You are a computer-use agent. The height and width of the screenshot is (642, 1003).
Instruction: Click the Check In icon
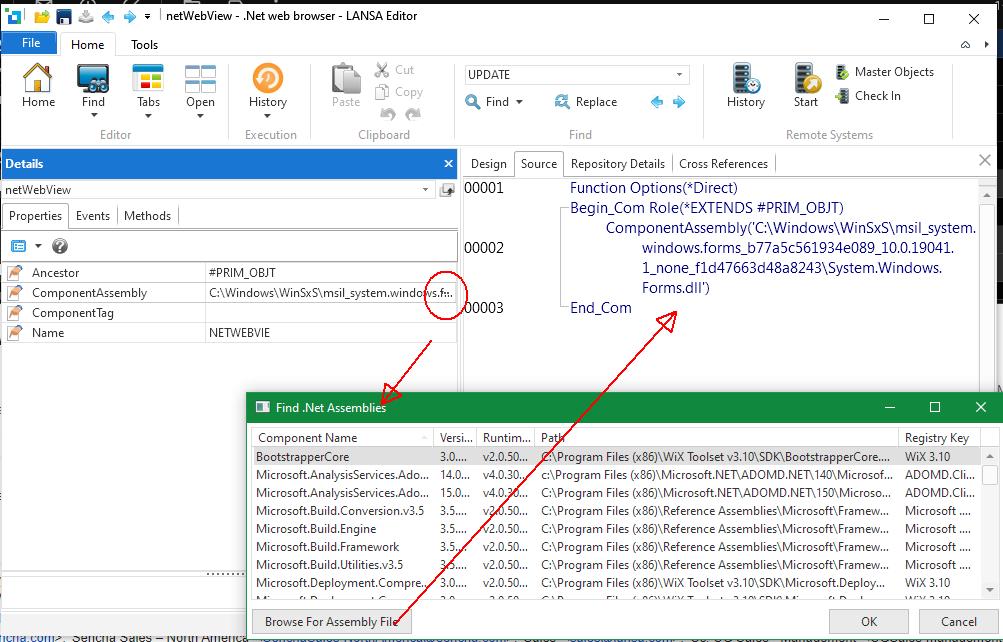(843, 96)
